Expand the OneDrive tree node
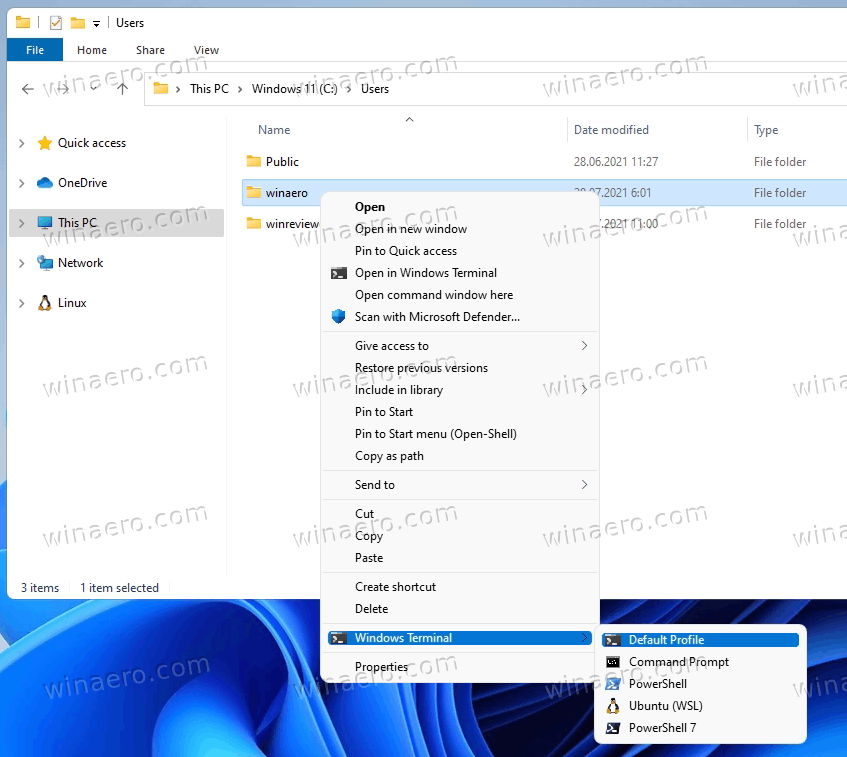 coord(22,183)
